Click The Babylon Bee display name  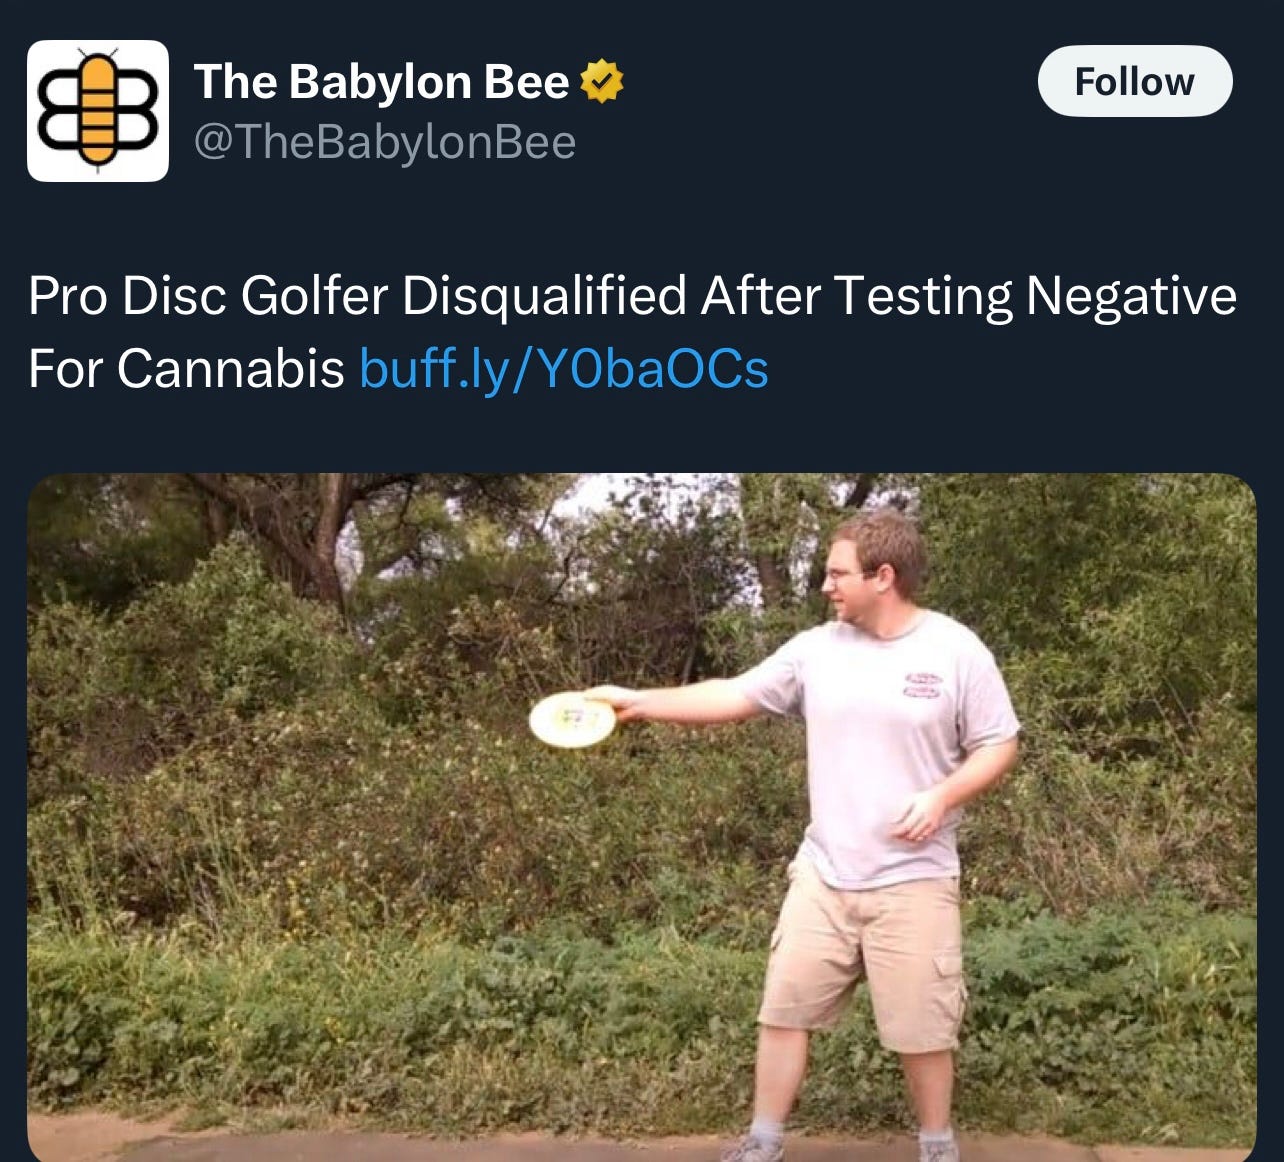coord(381,82)
